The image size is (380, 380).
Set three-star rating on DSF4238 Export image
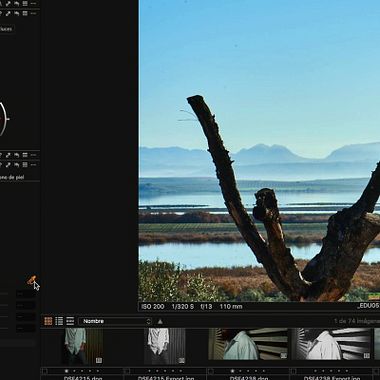click(331, 371)
